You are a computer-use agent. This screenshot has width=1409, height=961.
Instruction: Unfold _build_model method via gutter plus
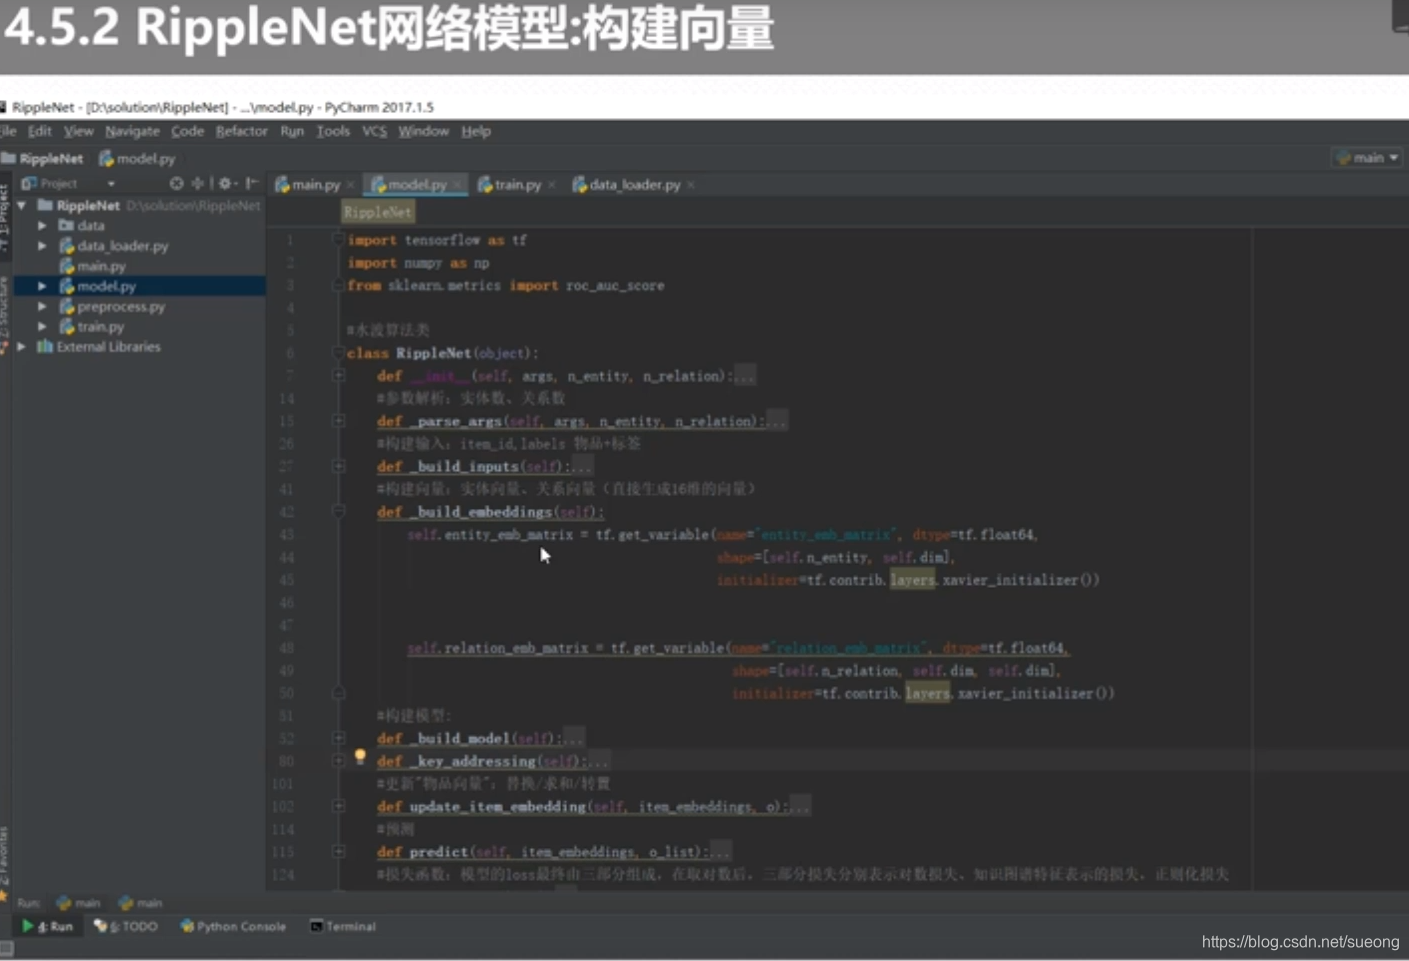(339, 738)
